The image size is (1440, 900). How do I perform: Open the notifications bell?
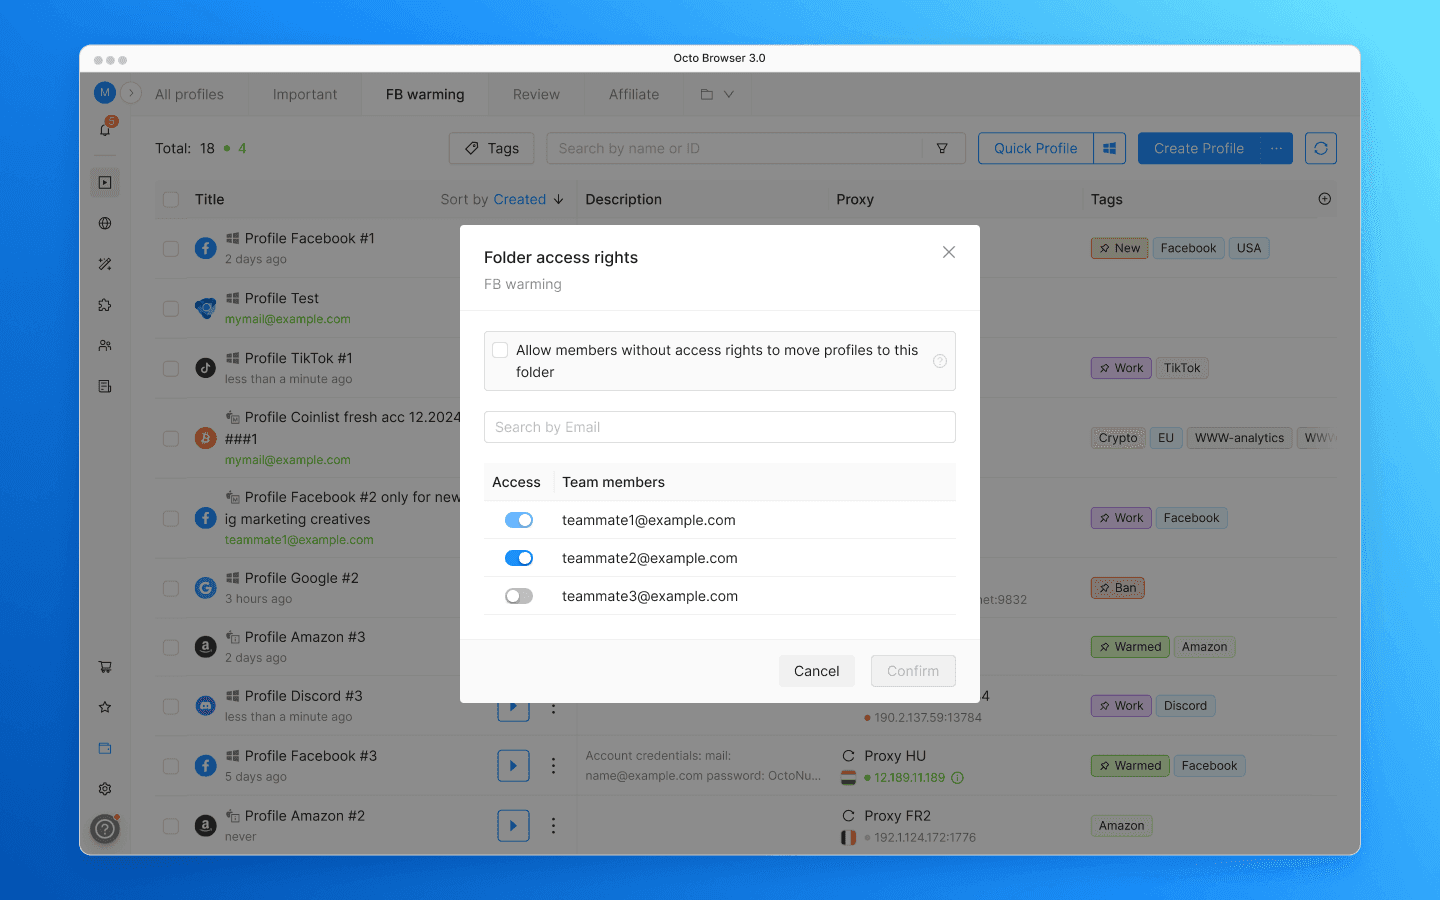click(105, 129)
